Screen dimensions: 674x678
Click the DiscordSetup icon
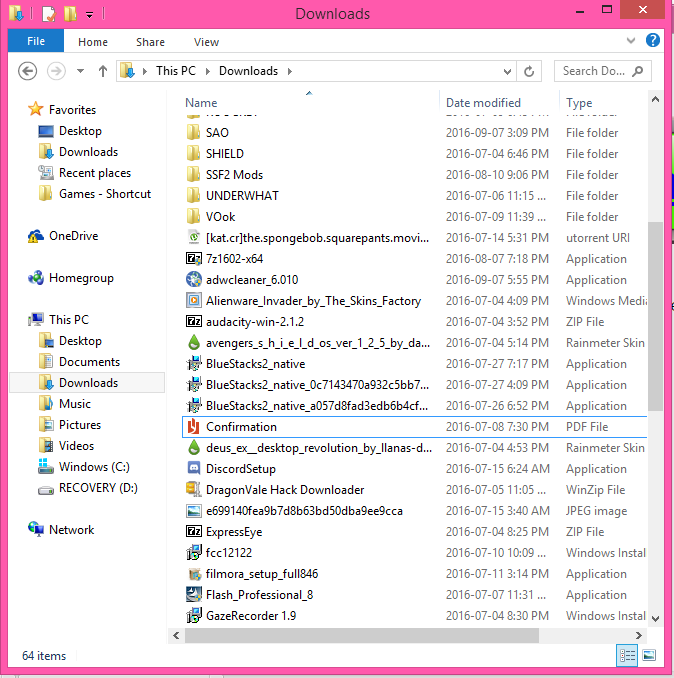click(x=194, y=469)
